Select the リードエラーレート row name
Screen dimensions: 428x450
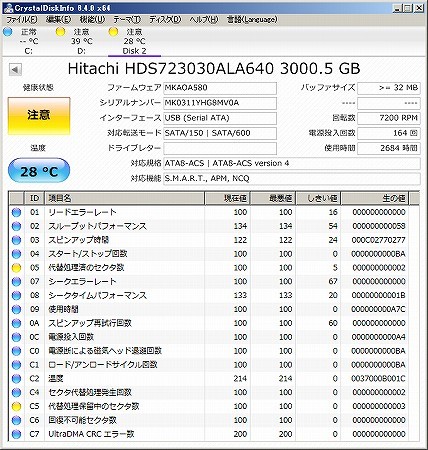(x=82, y=212)
